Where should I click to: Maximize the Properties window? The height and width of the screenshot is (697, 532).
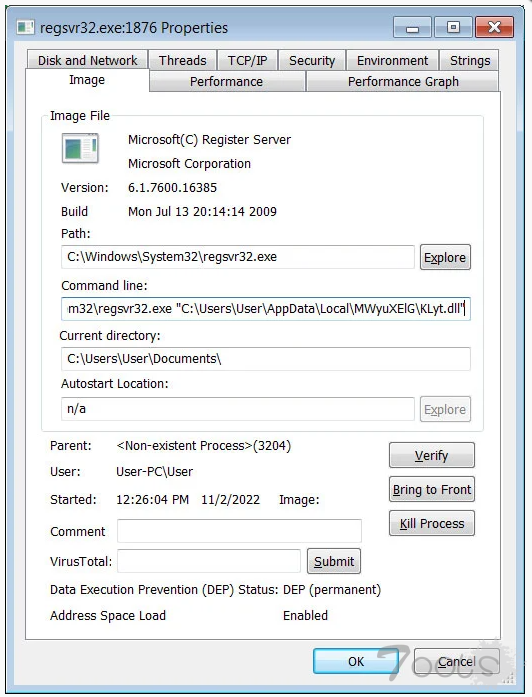tap(453, 28)
